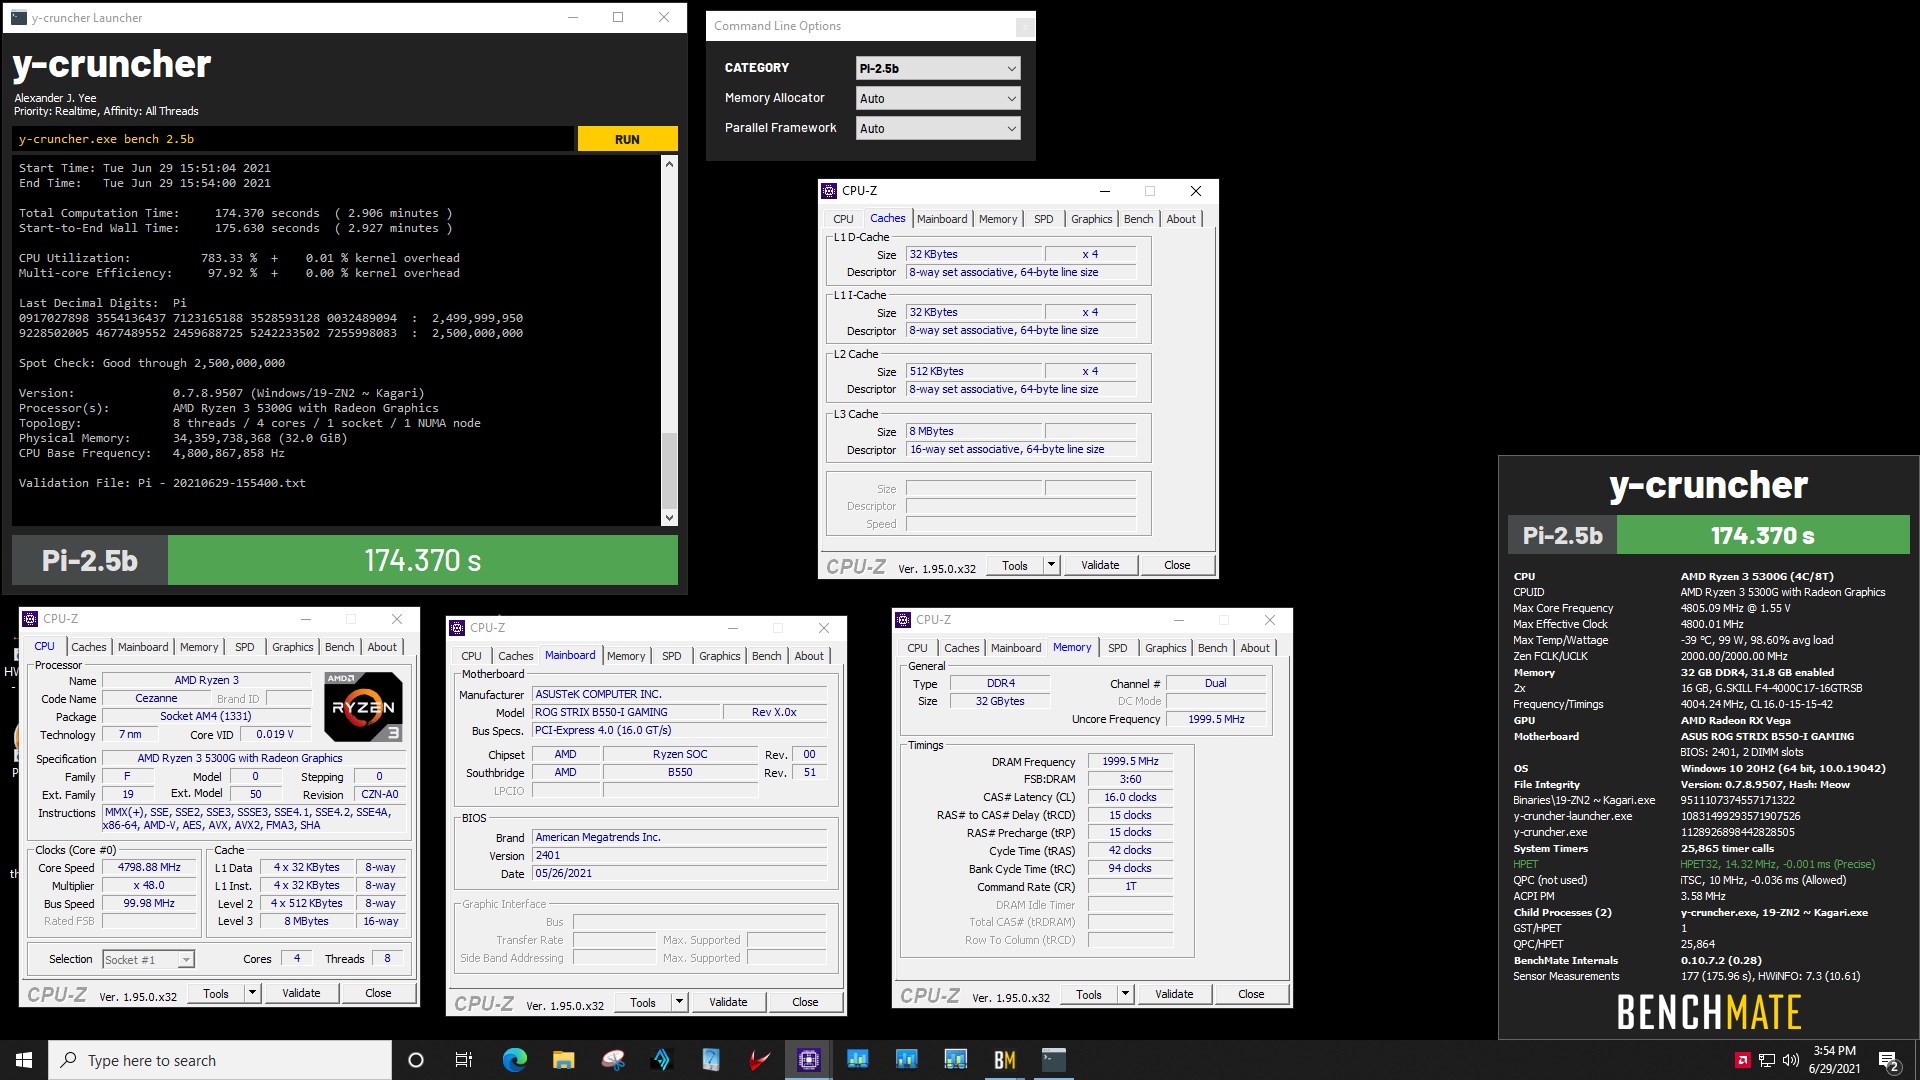The image size is (1920, 1080).
Task: Open the CATEGORY dropdown showing Pi-2.5b
Action: tap(937, 68)
